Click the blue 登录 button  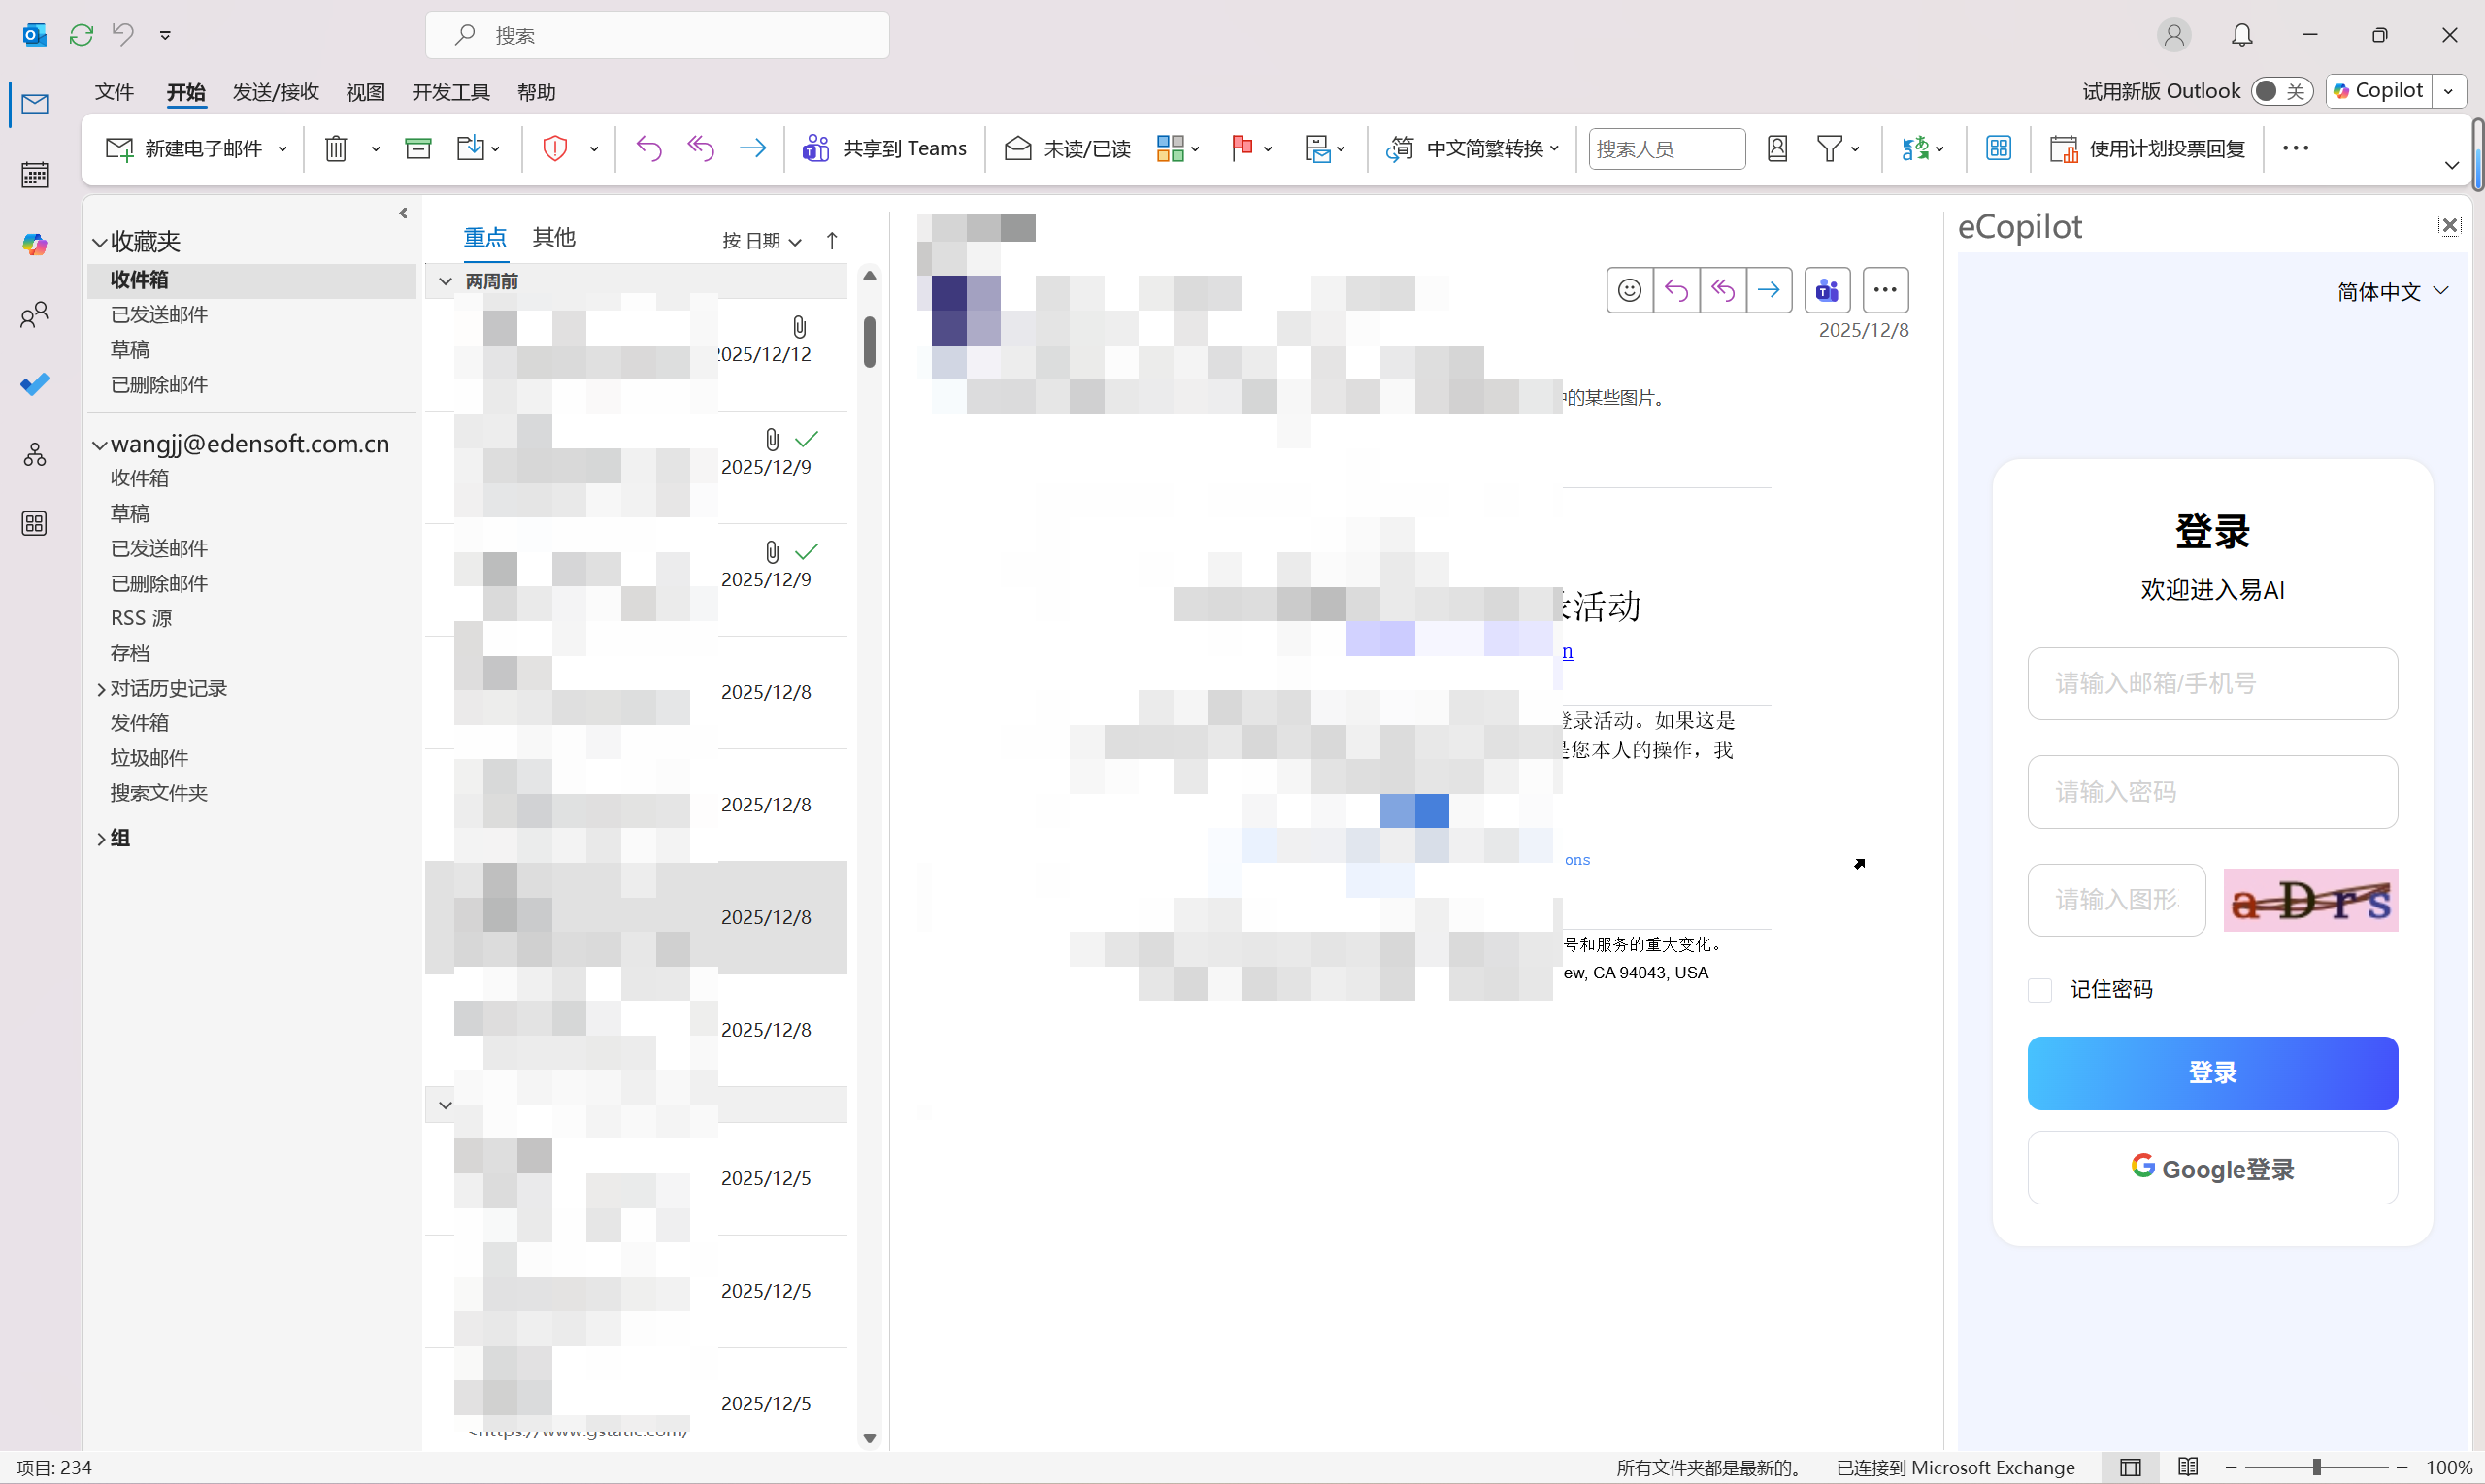point(2212,1073)
